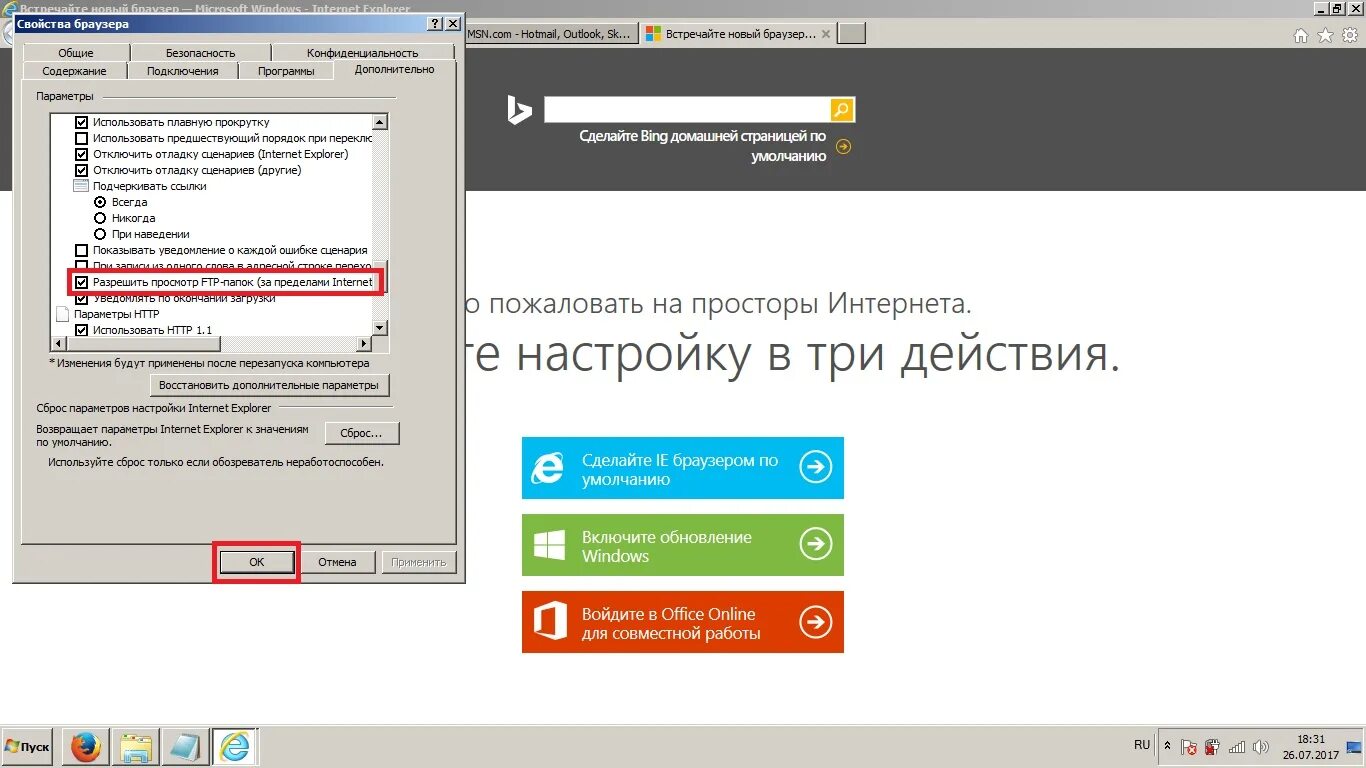Image resolution: width=1366 pixels, height=768 pixels.
Task: Click arrow icon next to Bing homepage prompt
Action: point(843,147)
